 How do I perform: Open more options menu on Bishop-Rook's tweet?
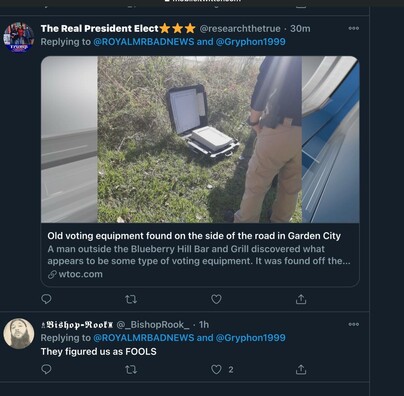click(x=354, y=324)
